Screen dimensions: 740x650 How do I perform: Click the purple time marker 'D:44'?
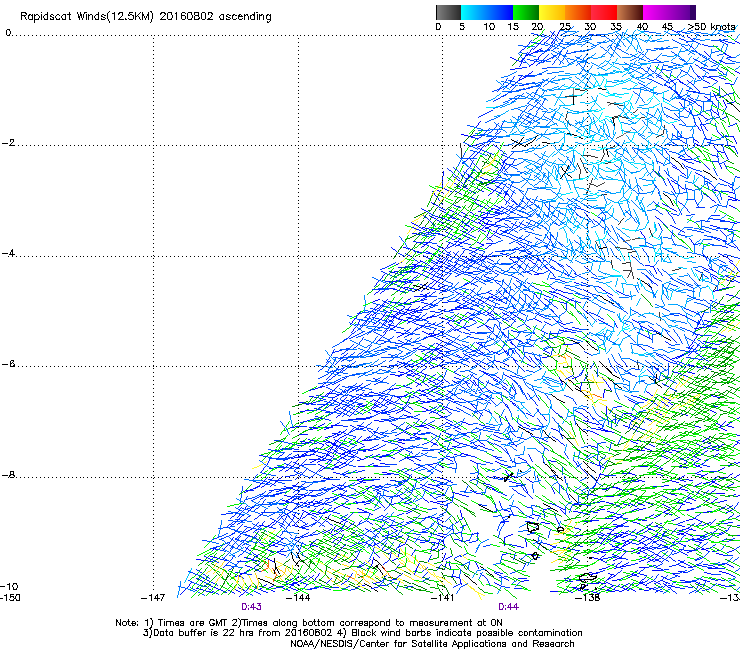coord(508,607)
